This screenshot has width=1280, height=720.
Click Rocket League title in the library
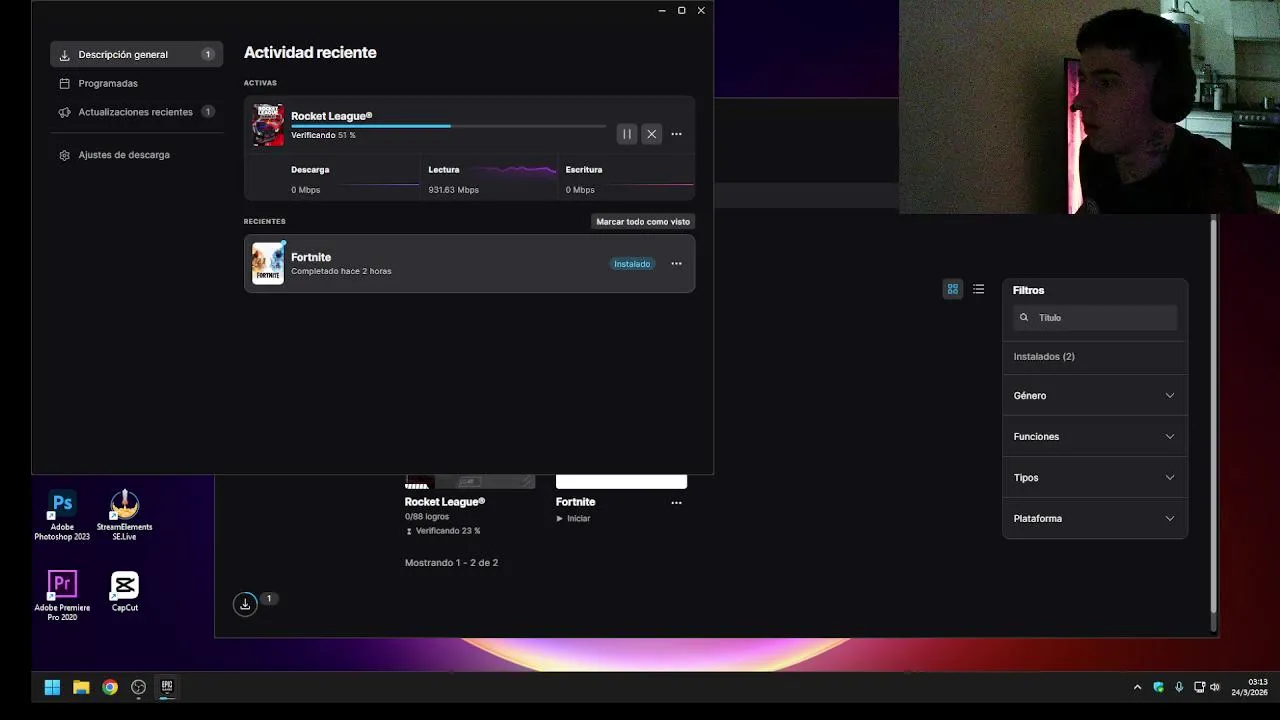tap(445, 502)
